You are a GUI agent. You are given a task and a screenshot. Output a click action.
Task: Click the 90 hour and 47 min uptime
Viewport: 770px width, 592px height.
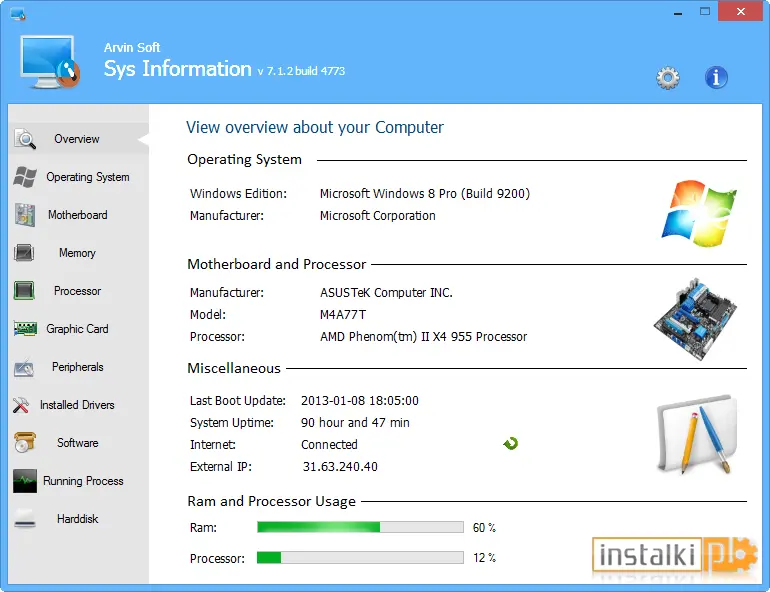click(x=355, y=423)
